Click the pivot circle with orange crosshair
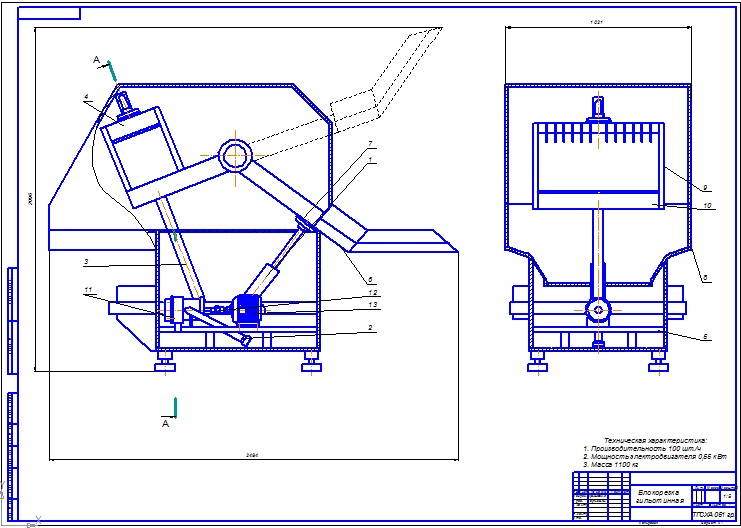741x528 pixels. click(x=236, y=155)
